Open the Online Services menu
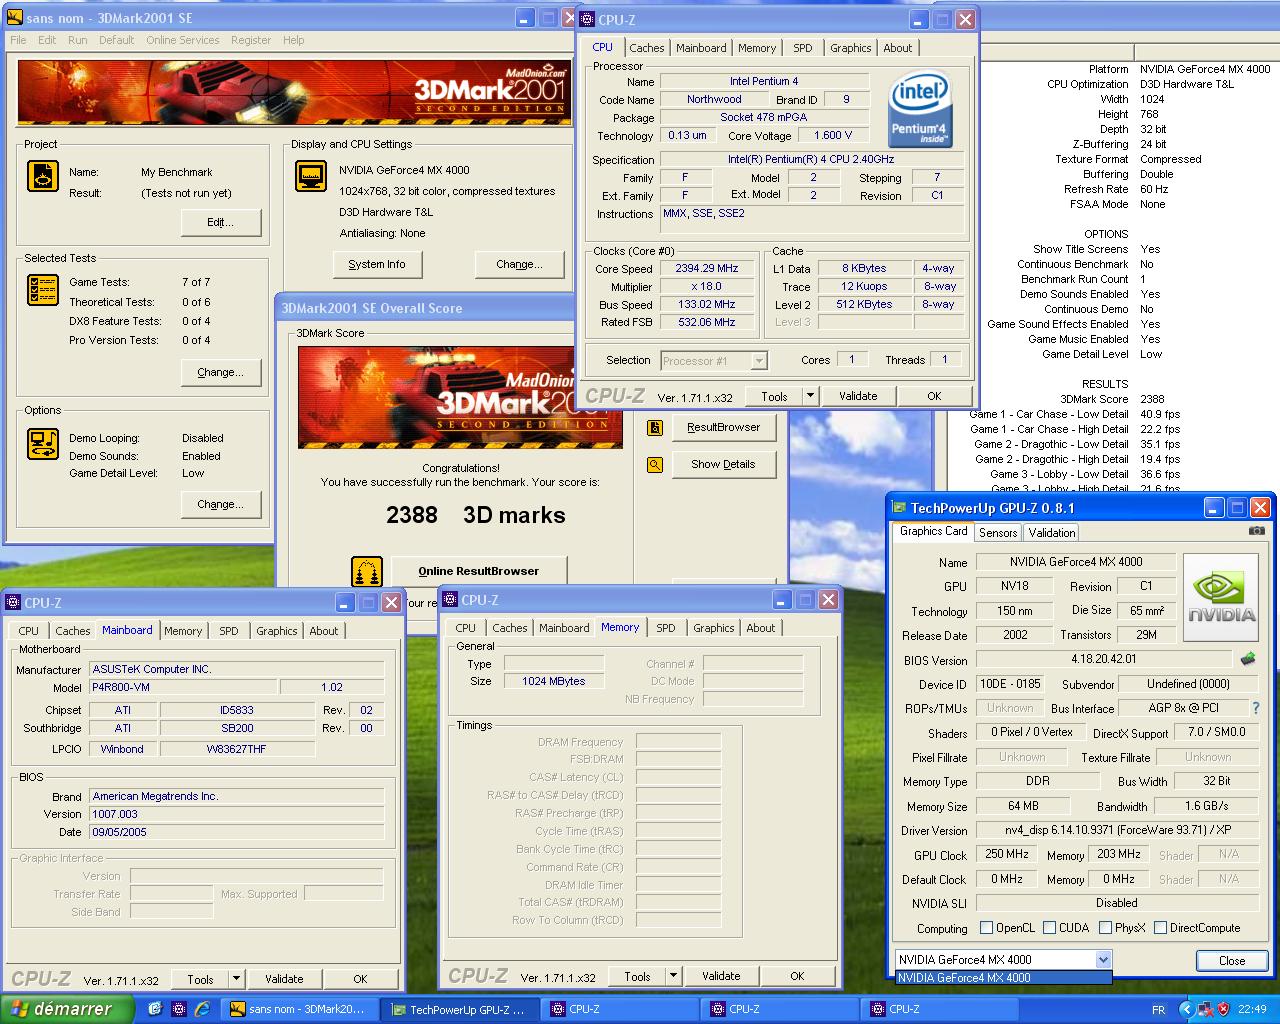Image resolution: width=1280 pixels, height=1024 pixels. click(x=183, y=40)
